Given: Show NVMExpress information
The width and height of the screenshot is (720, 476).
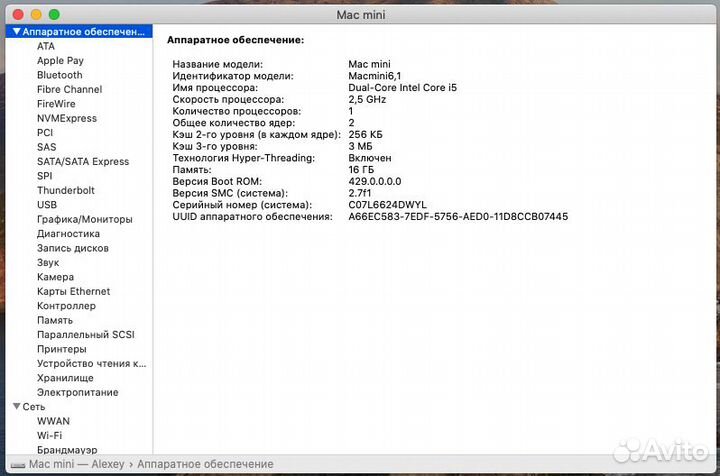Looking at the screenshot, I should tap(67, 118).
